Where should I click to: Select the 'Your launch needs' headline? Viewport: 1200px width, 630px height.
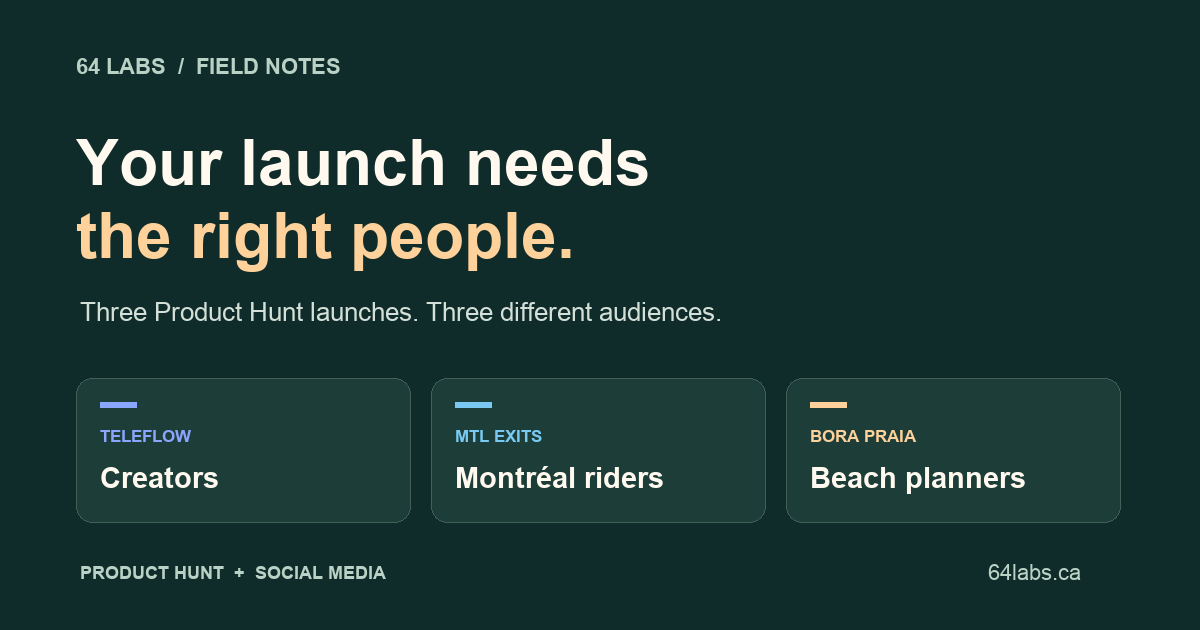point(363,162)
